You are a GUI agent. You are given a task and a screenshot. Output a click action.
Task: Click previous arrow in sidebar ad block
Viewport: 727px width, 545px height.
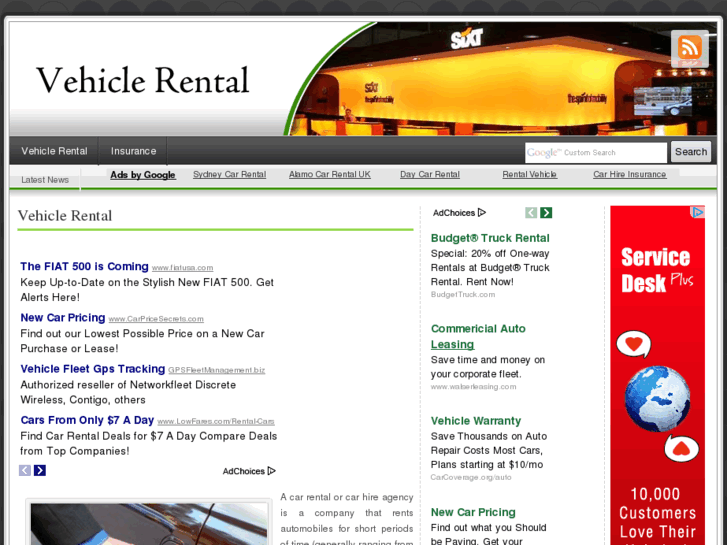coord(531,213)
